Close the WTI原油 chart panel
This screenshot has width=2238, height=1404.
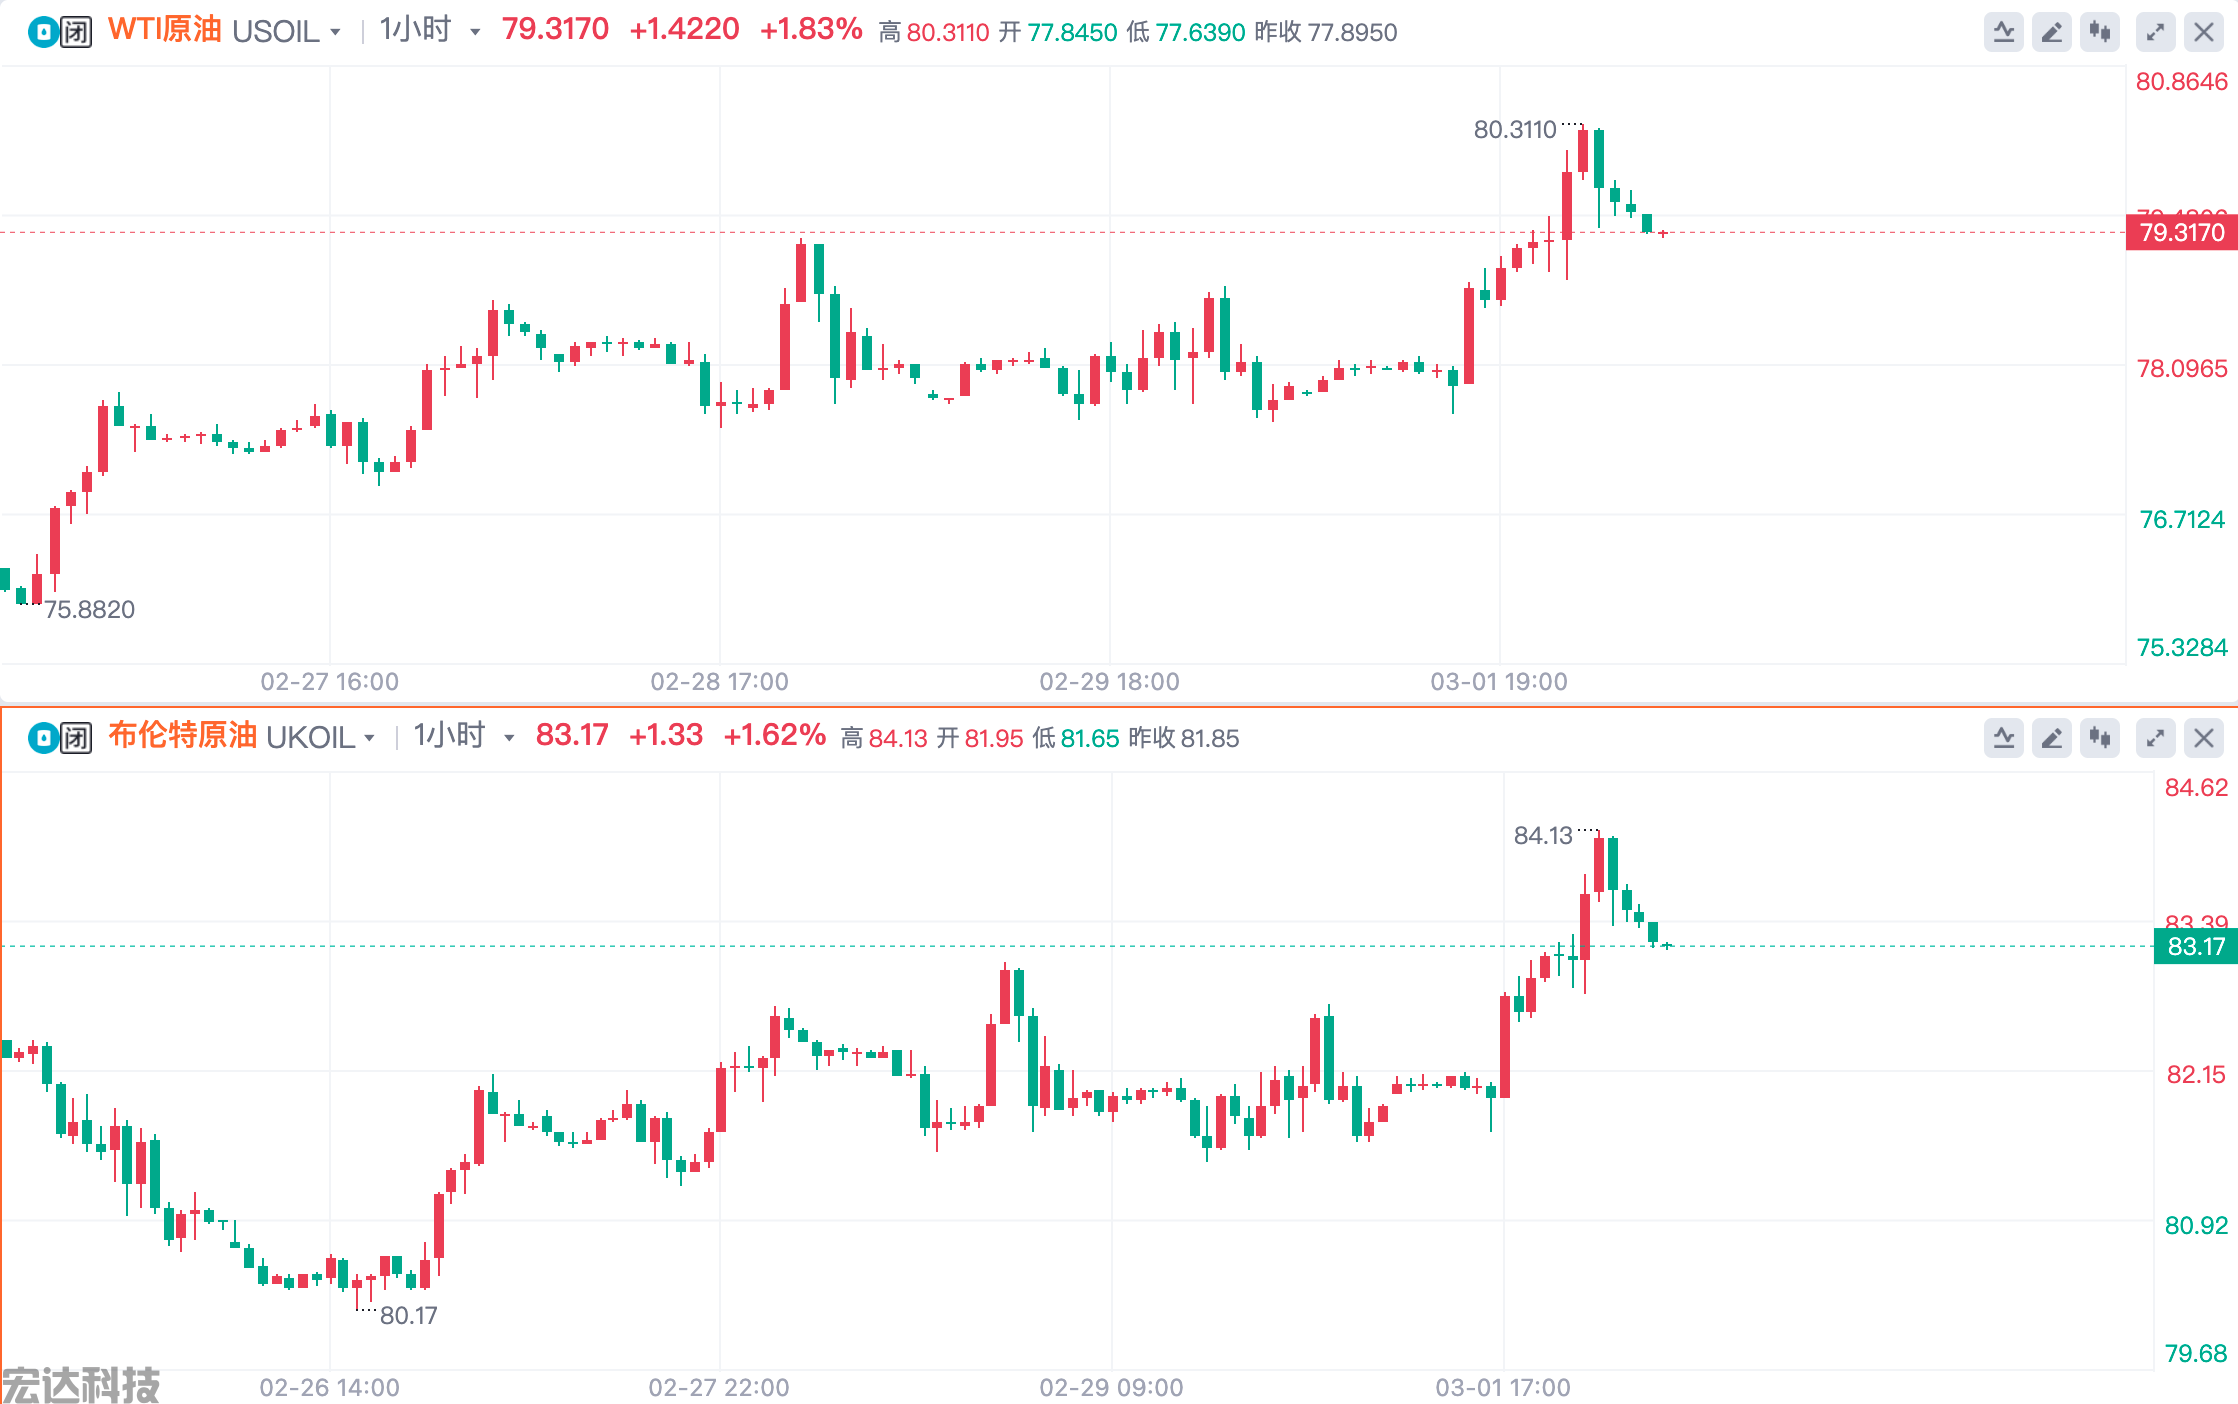(x=2203, y=33)
